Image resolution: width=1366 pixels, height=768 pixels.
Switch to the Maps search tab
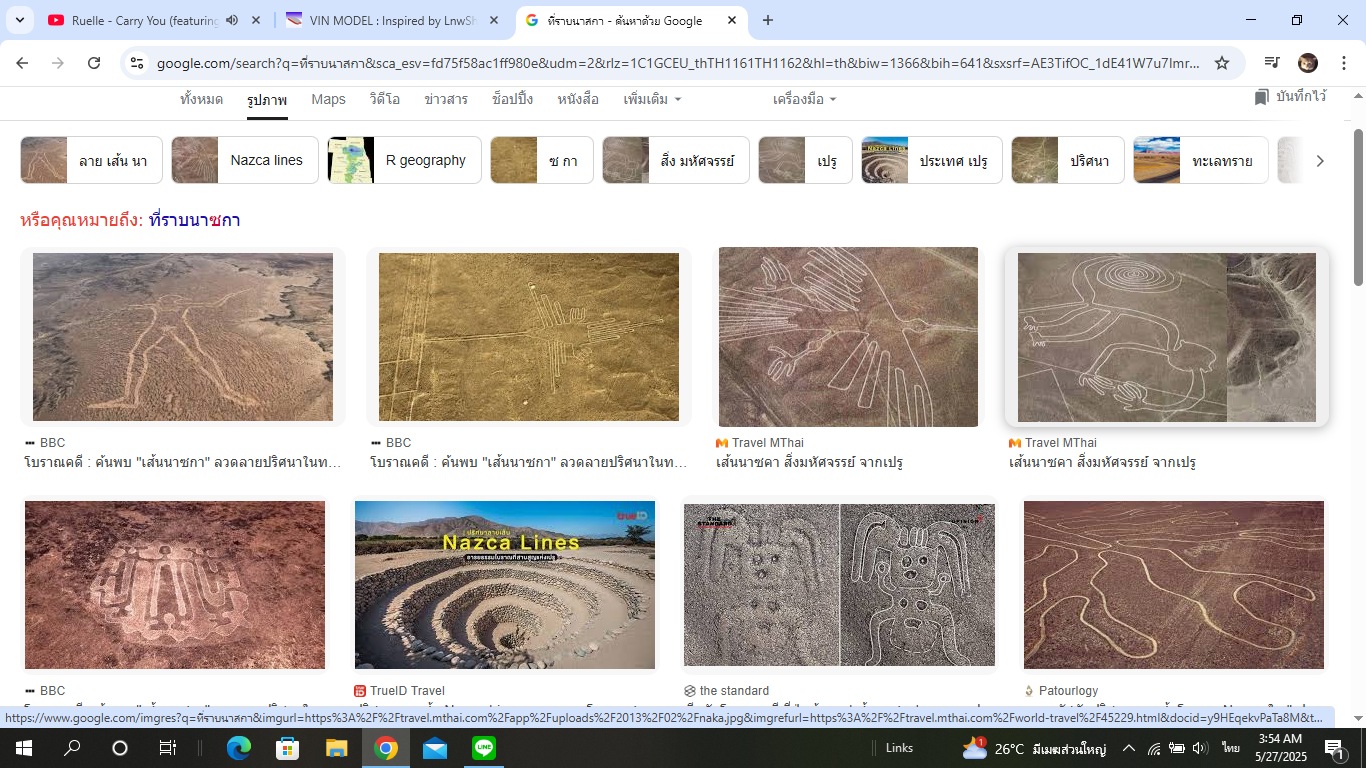tap(328, 99)
